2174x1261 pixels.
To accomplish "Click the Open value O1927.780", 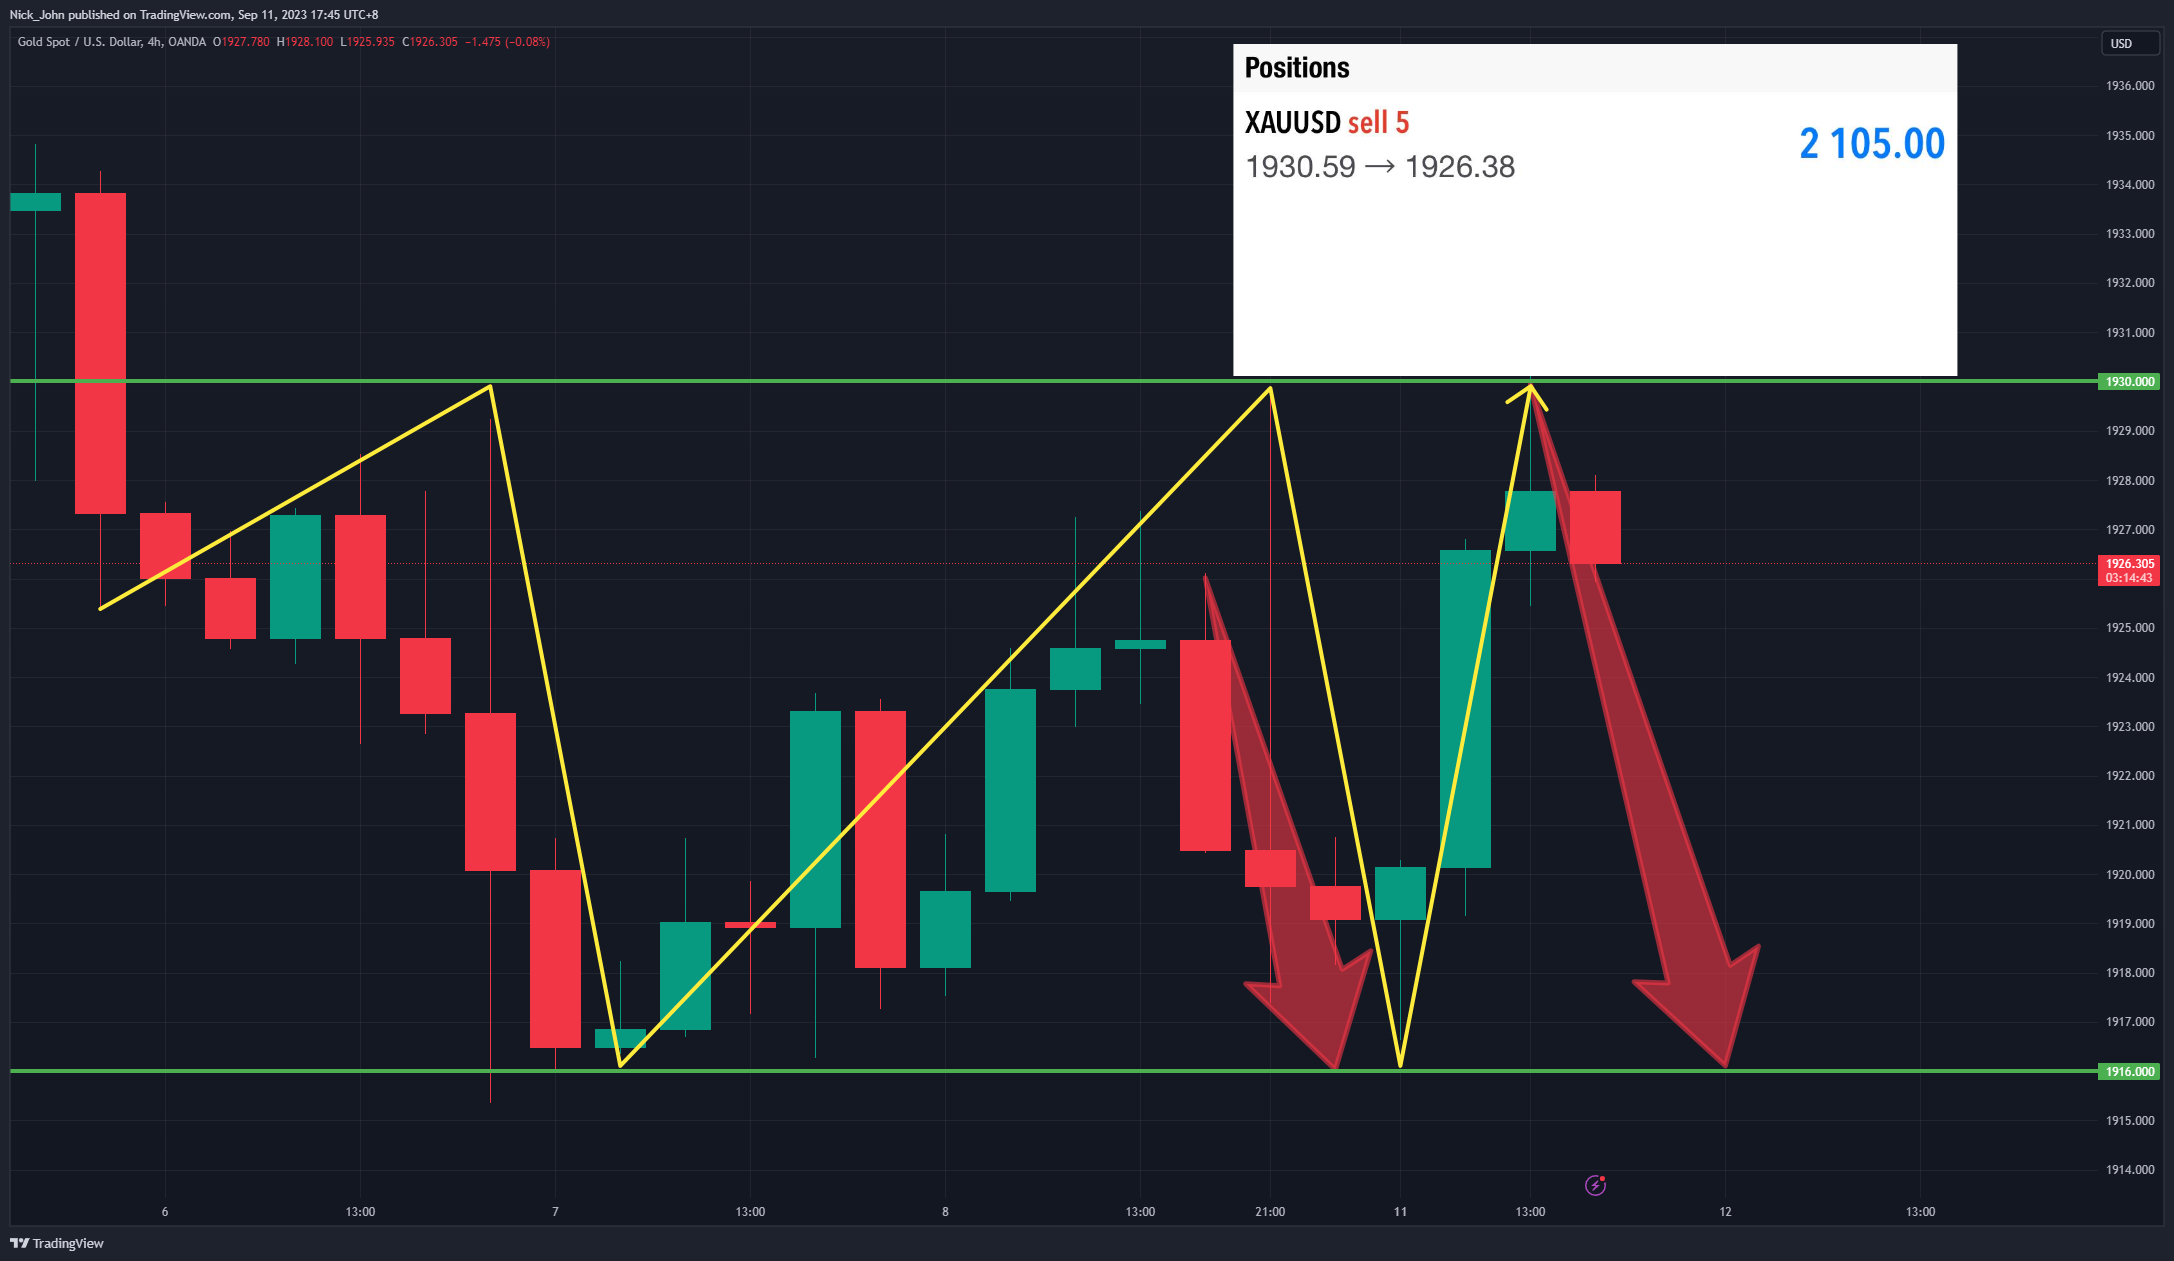I will [241, 42].
